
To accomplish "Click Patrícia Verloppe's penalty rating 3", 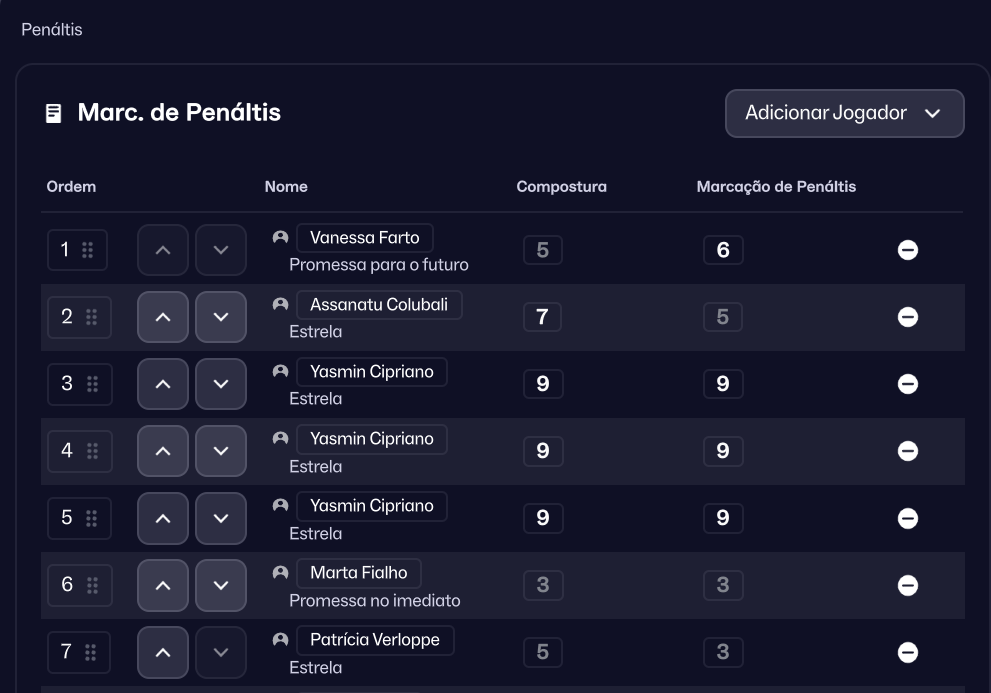I will [723, 652].
